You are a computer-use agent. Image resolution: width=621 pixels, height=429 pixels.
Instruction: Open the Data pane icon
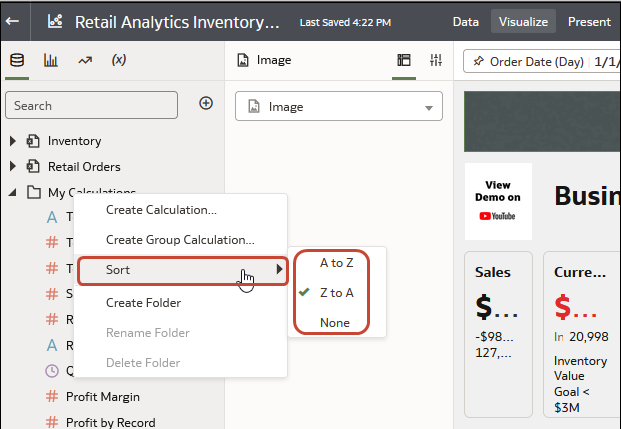(x=16, y=60)
